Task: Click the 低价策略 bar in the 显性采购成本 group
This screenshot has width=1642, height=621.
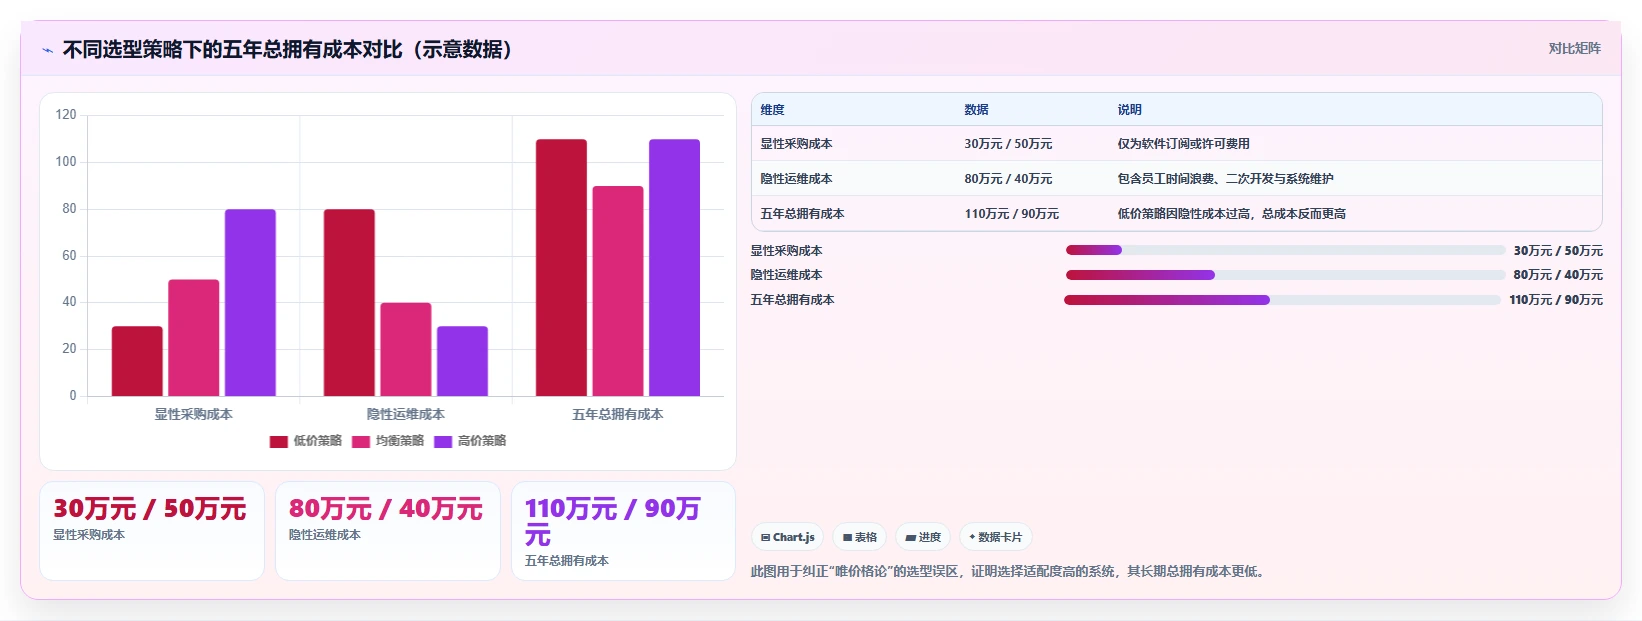Action: (x=137, y=361)
